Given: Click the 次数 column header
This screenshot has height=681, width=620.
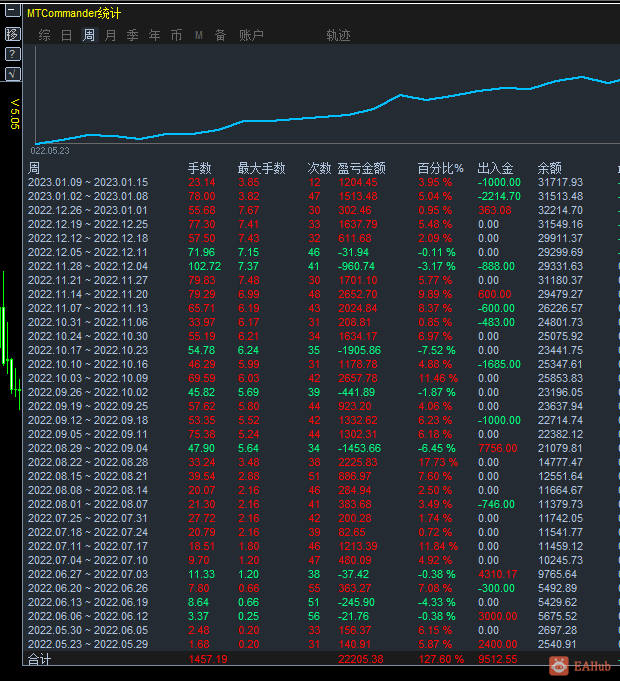Looking at the screenshot, I should click(319, 168).
